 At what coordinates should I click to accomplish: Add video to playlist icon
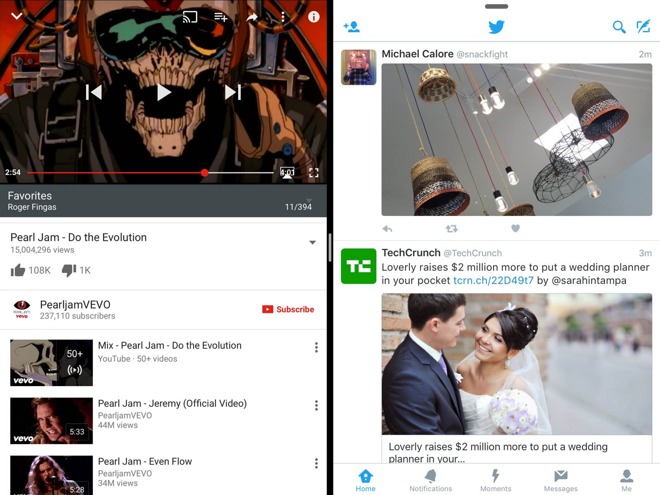[x=221, y=17]
